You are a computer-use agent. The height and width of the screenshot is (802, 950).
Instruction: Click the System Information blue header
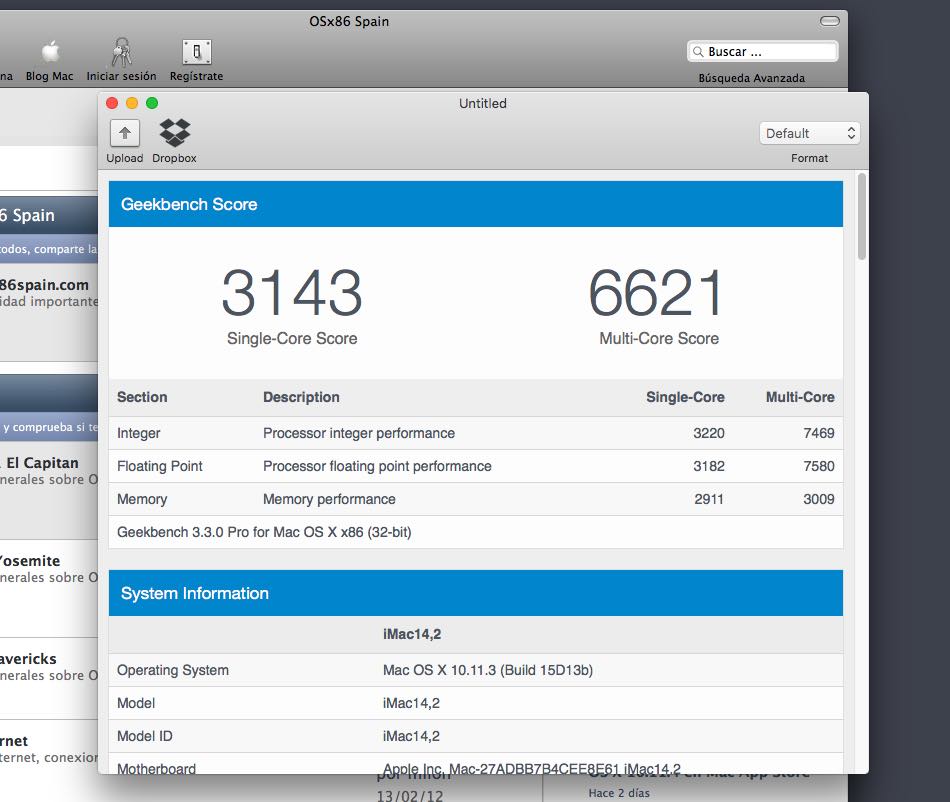(x=476, y=593)
